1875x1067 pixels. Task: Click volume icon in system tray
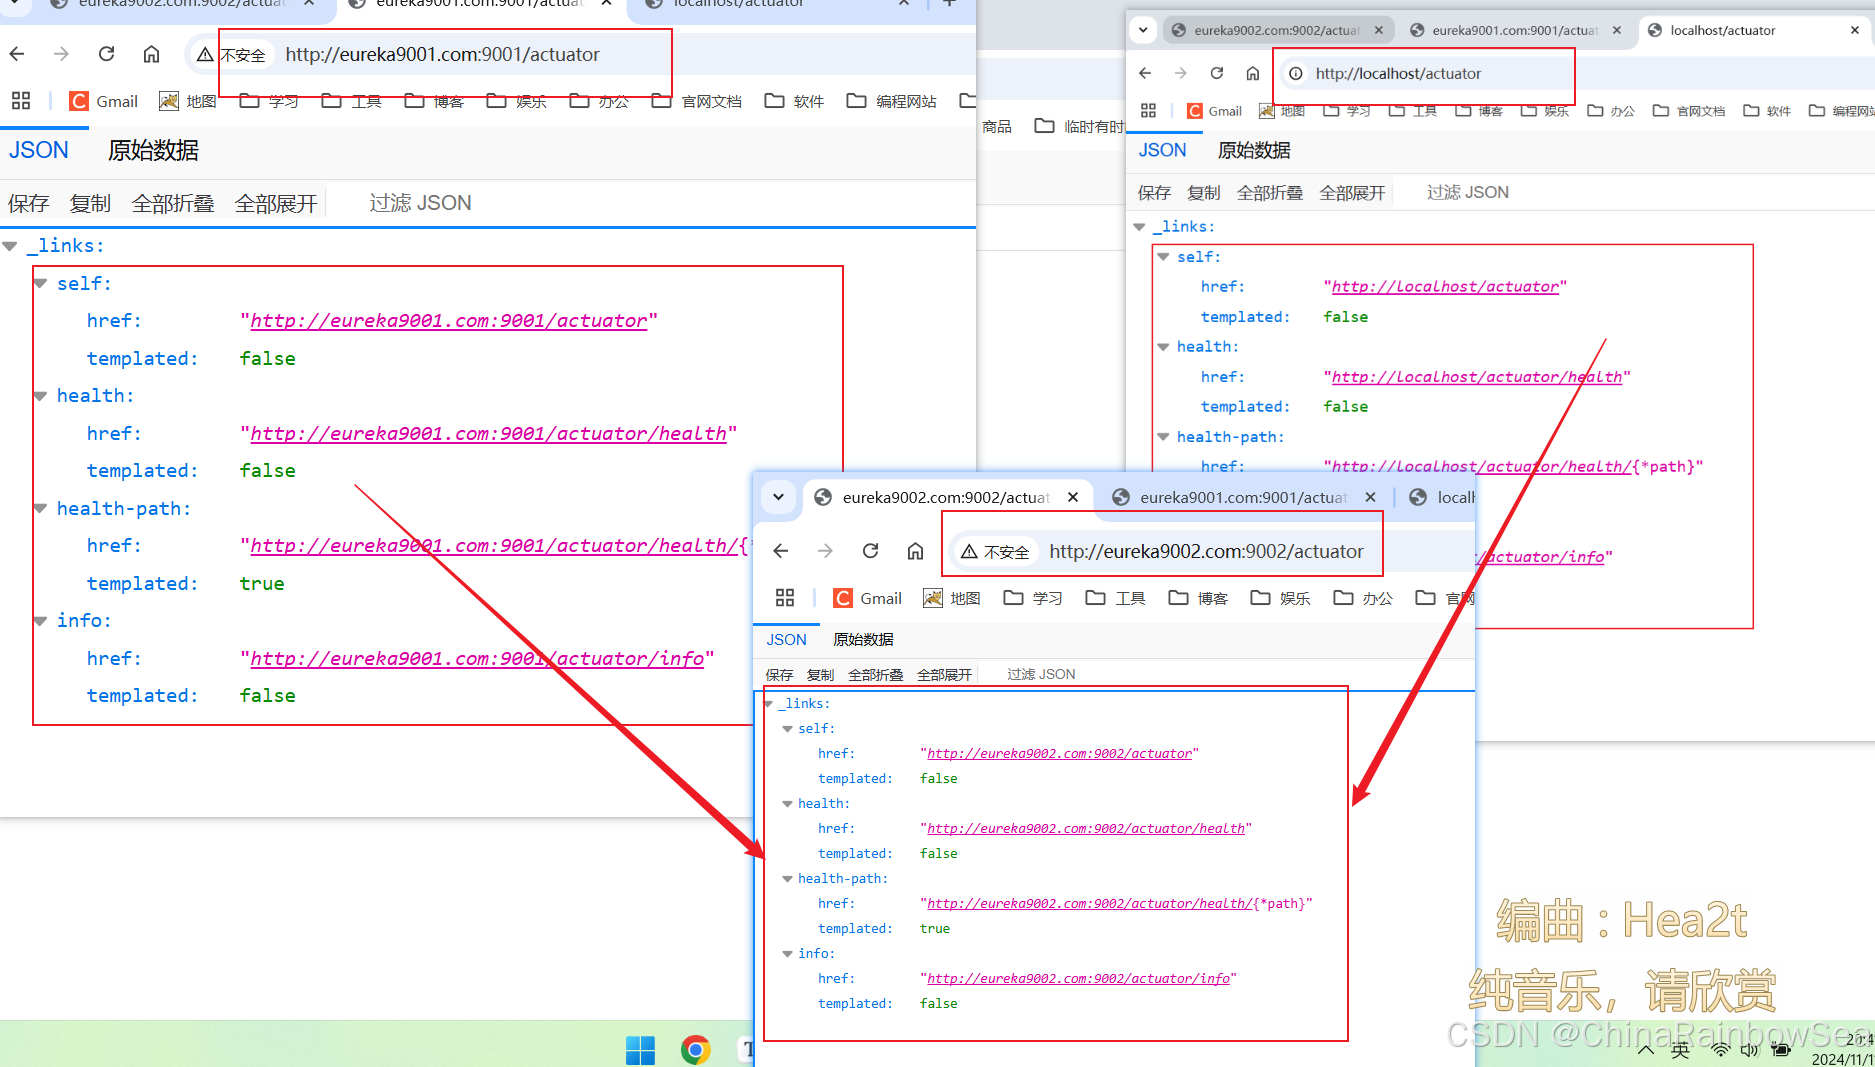[1749, 1049]
